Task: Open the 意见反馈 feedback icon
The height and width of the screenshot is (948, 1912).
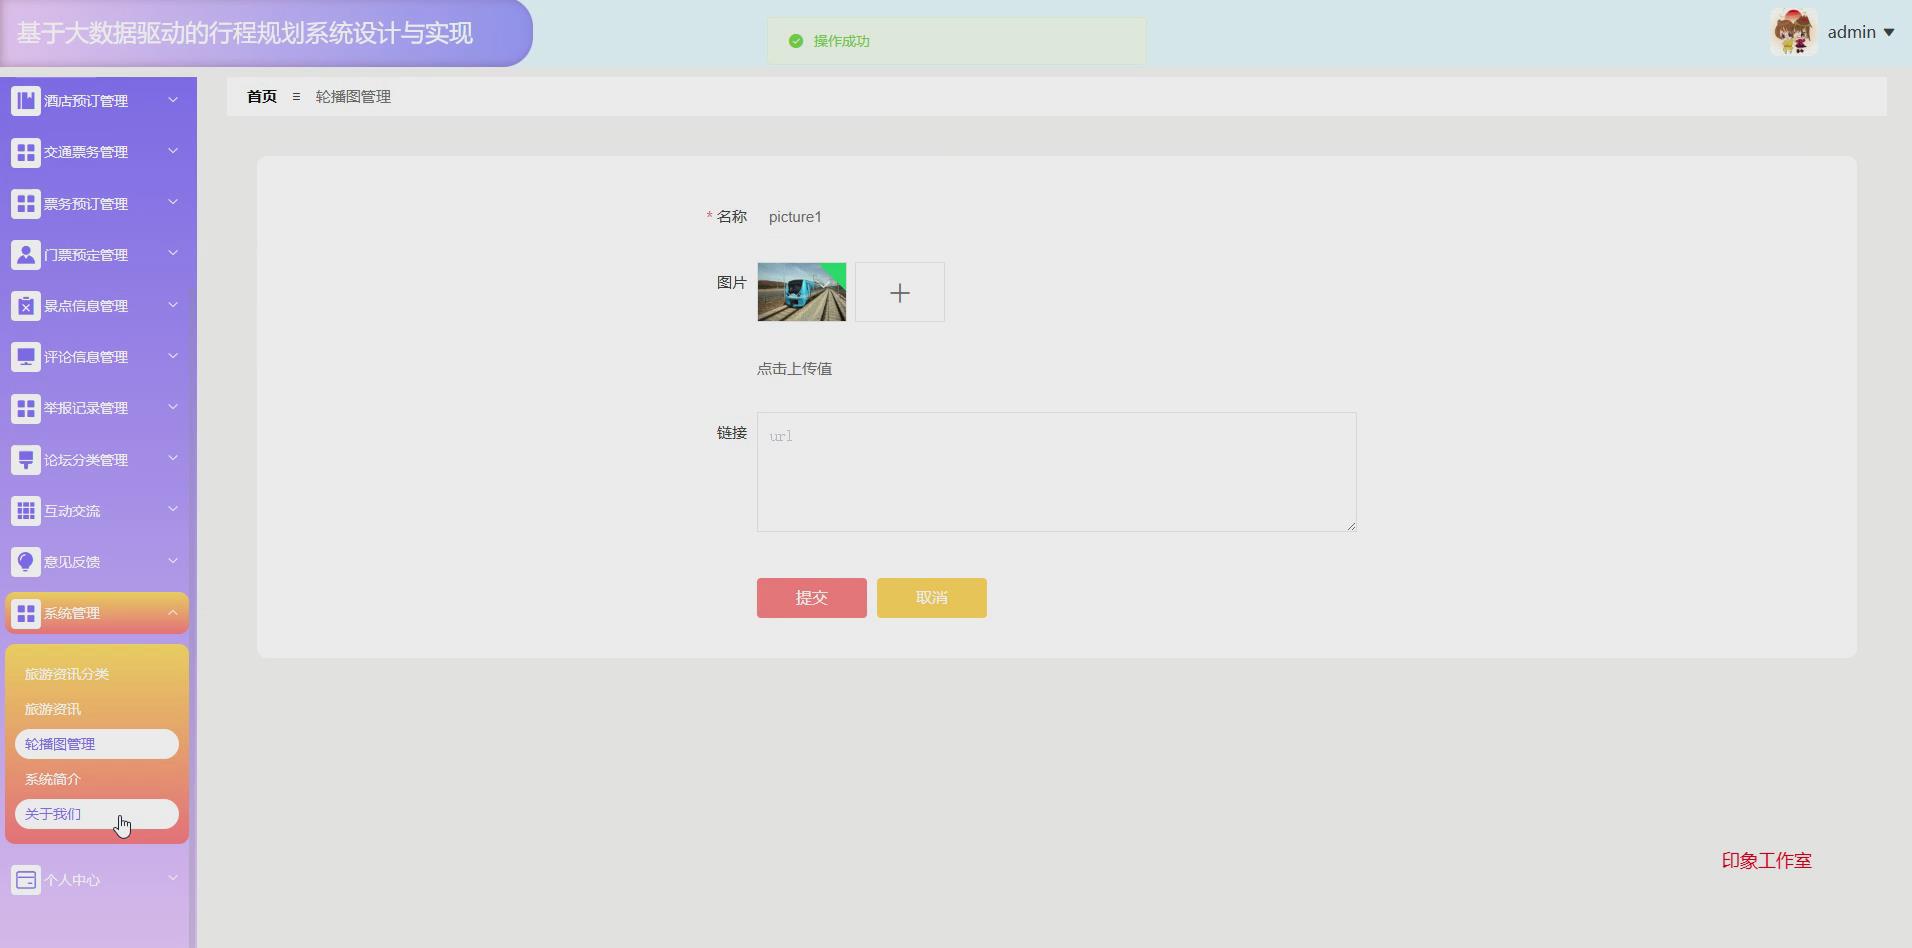Action: click(x=25, y=561)
